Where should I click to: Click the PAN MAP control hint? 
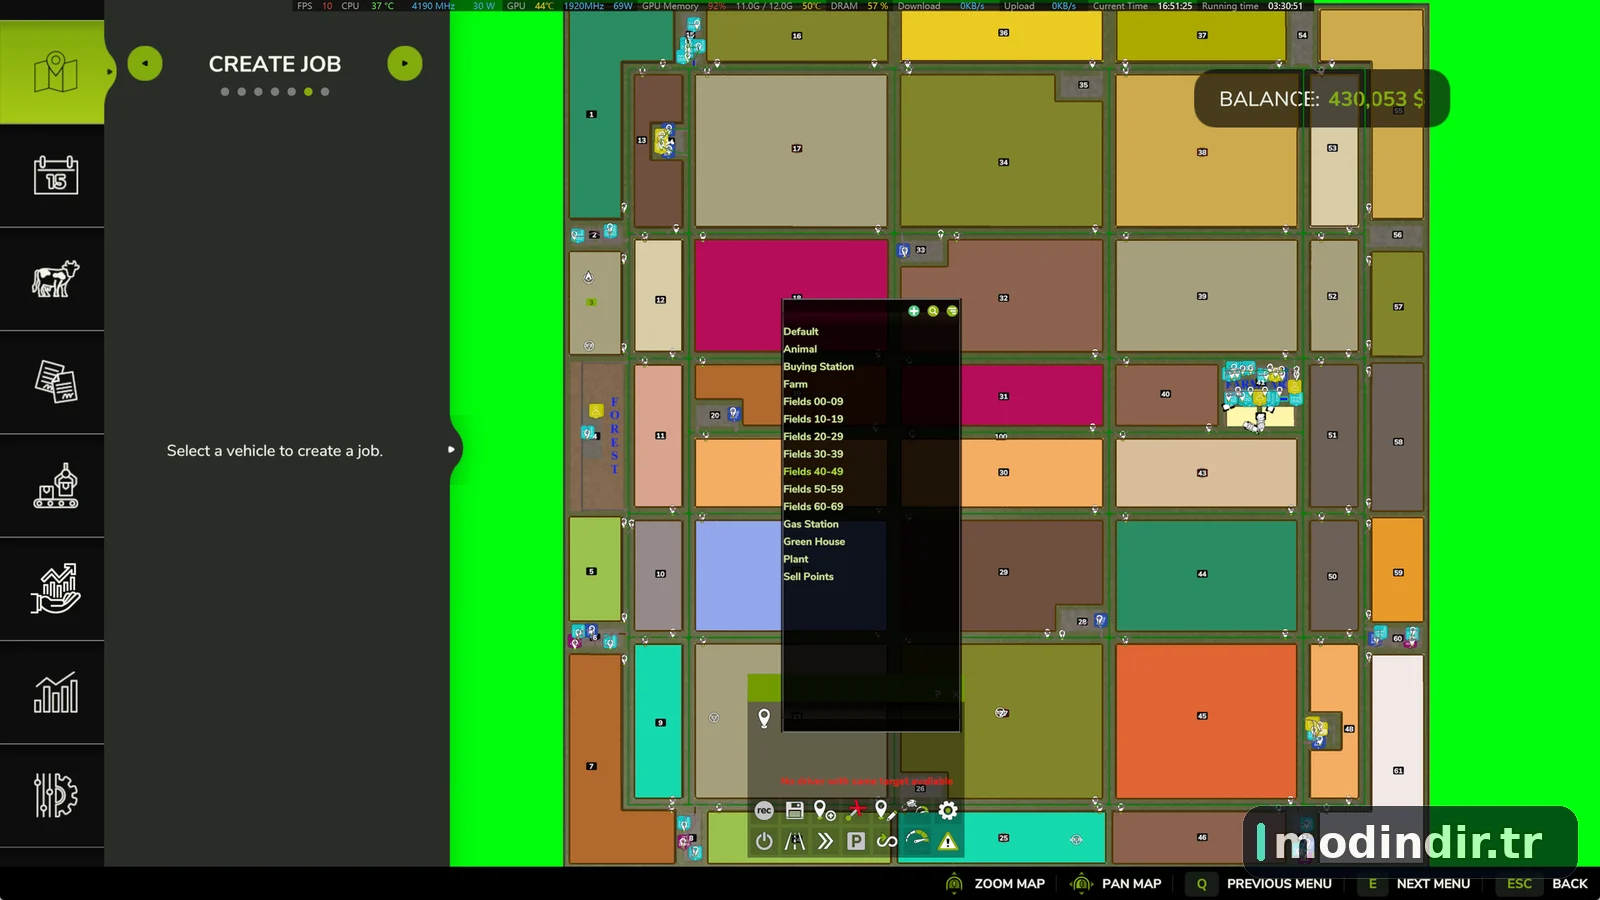(1116, 884)
